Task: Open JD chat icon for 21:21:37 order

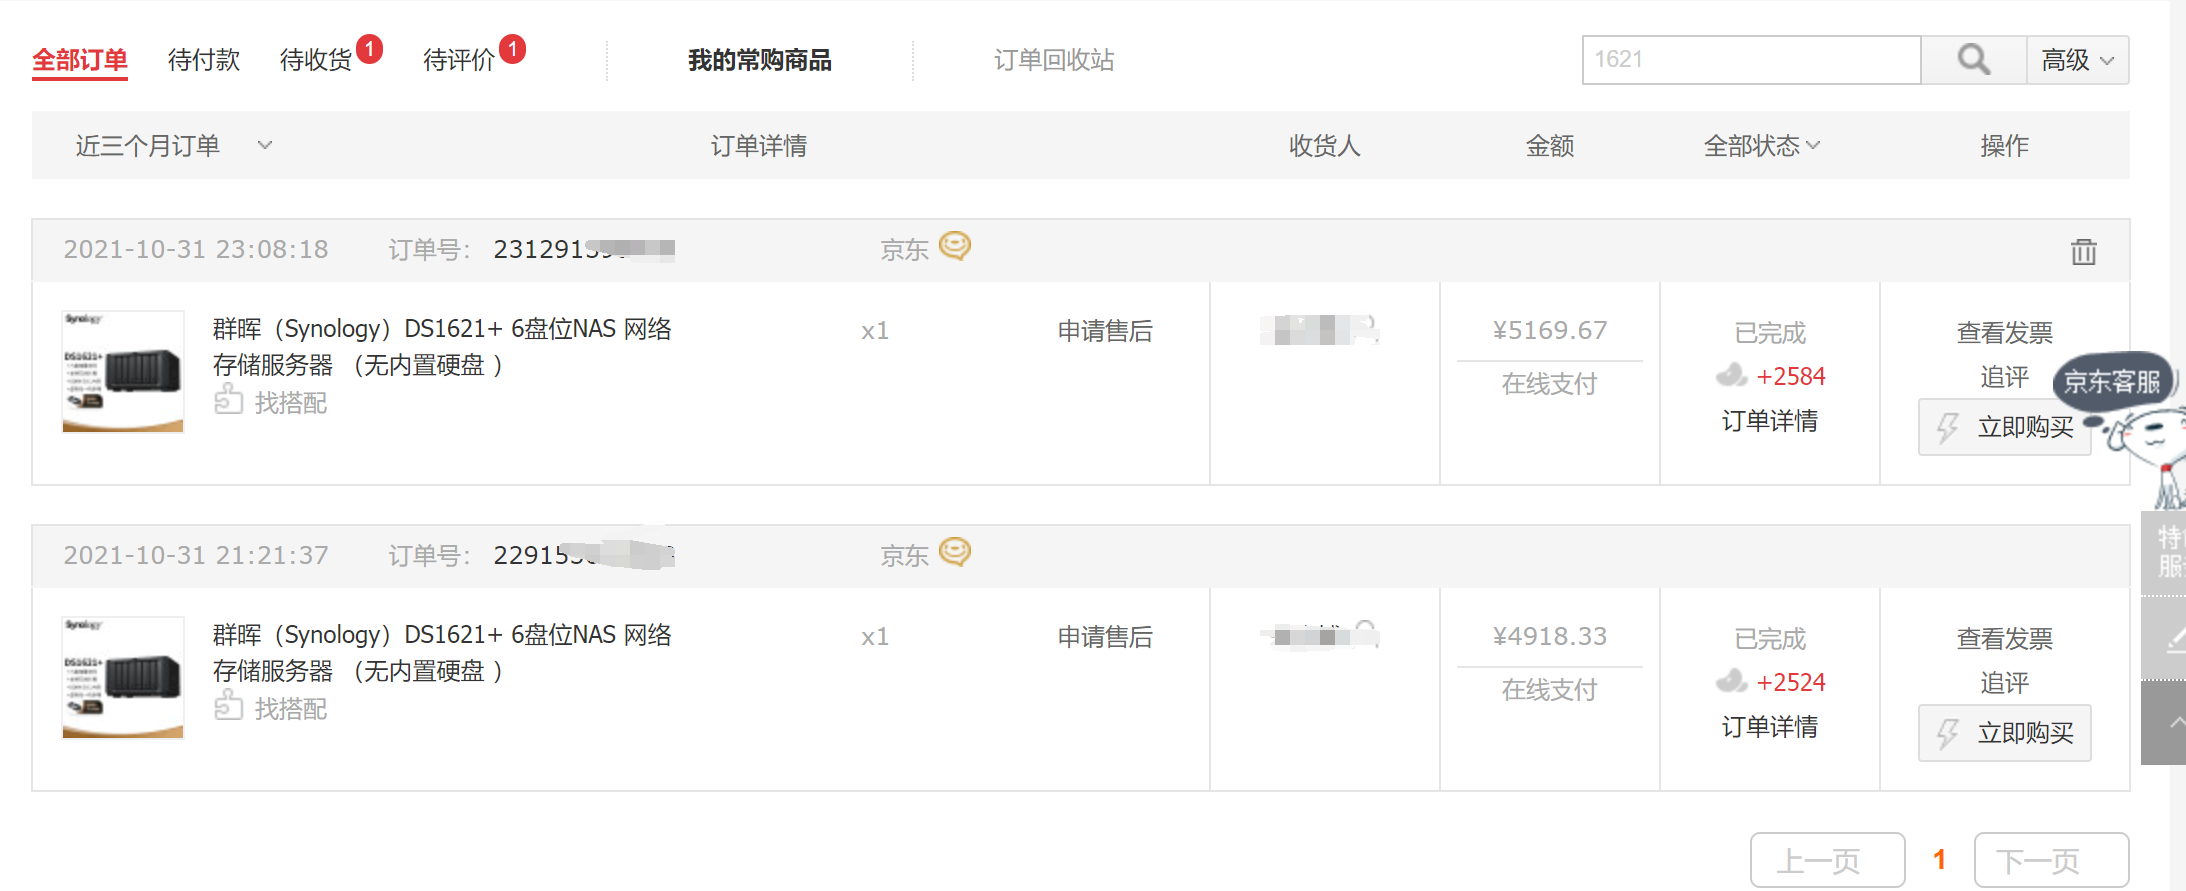Action: 955,552
